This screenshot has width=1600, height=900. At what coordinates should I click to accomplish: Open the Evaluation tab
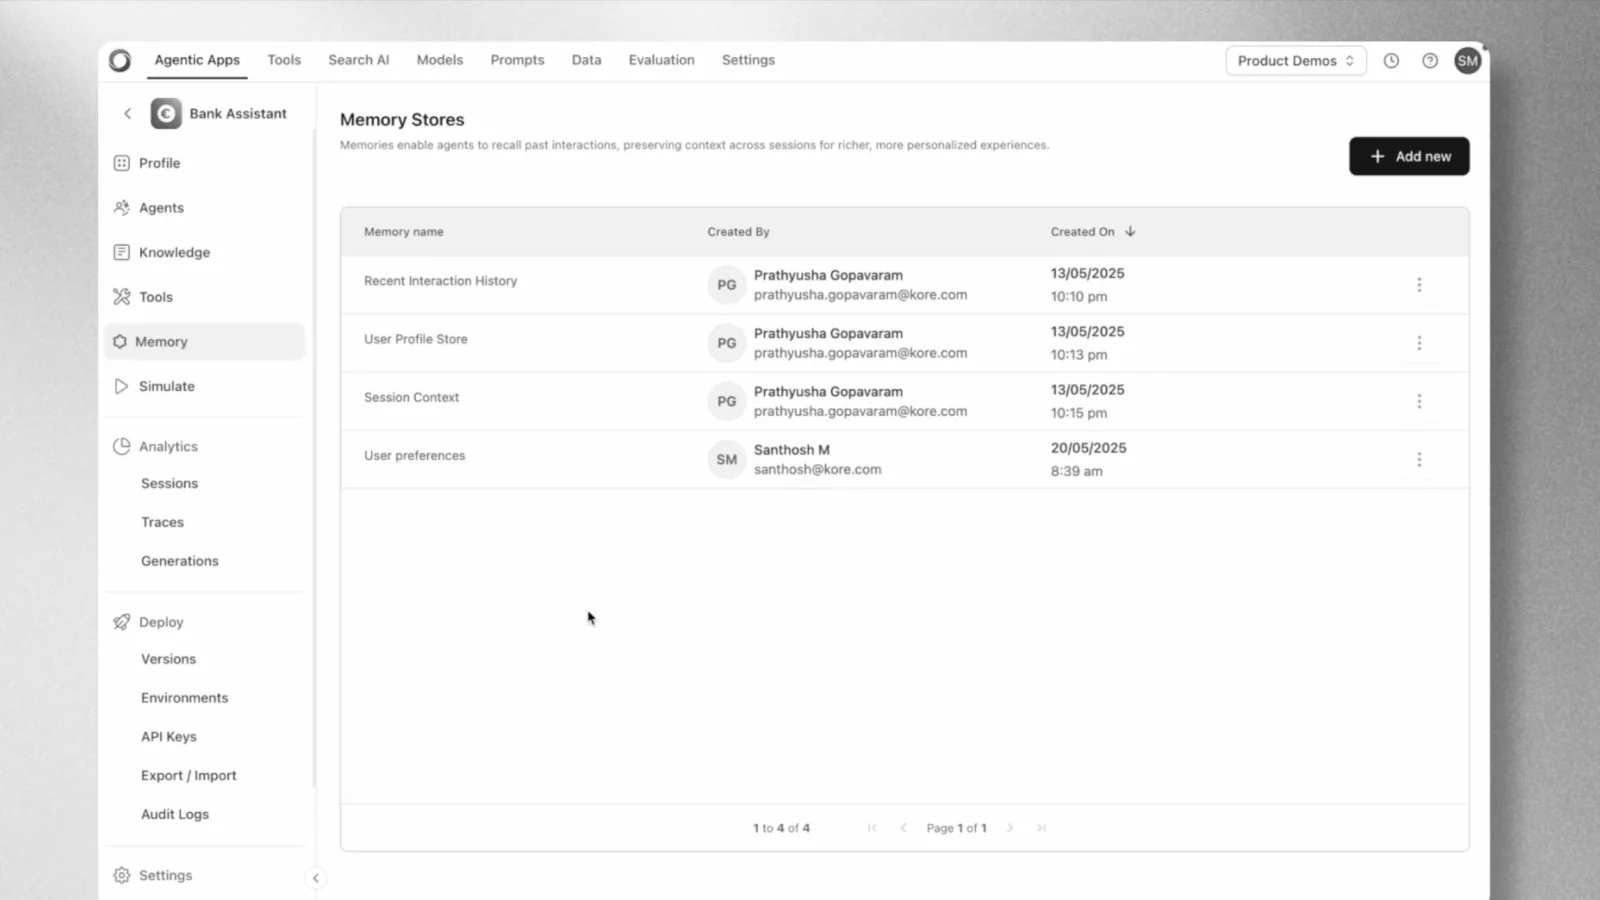pos(661,60)
